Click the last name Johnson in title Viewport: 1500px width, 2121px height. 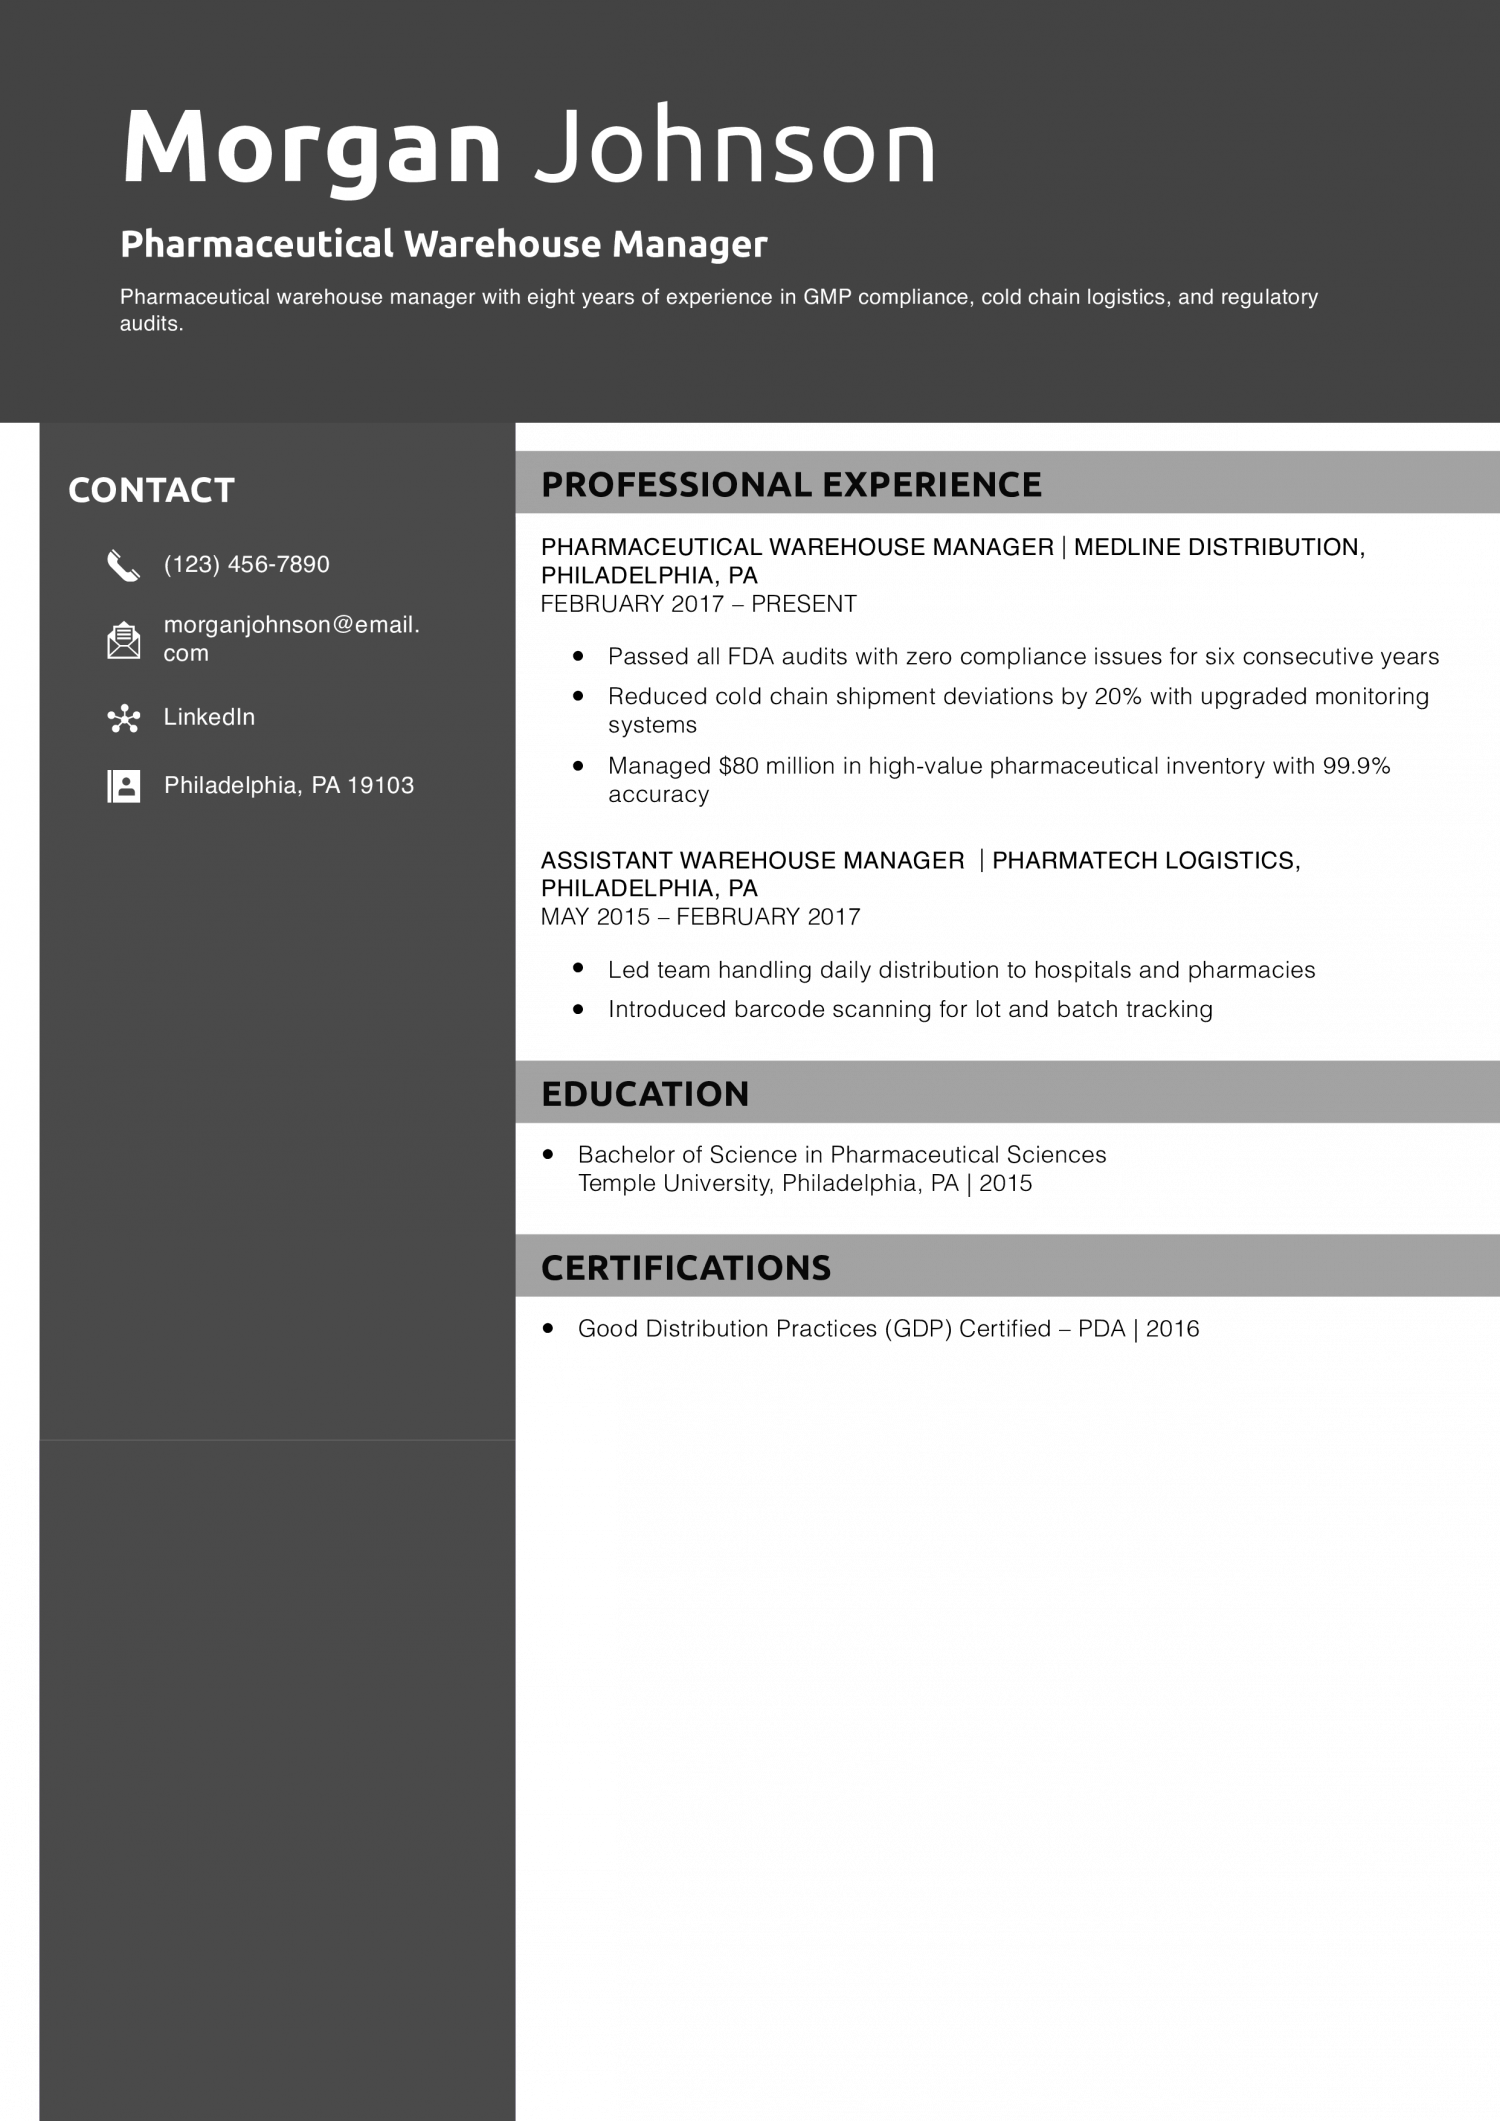coord(735,147)
